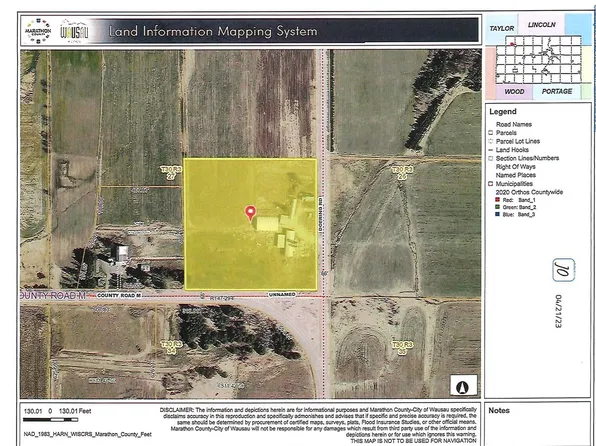Click the green Band_2 color swatch
The width and height of the screenshot is (596, 446).
coord(497,207)
